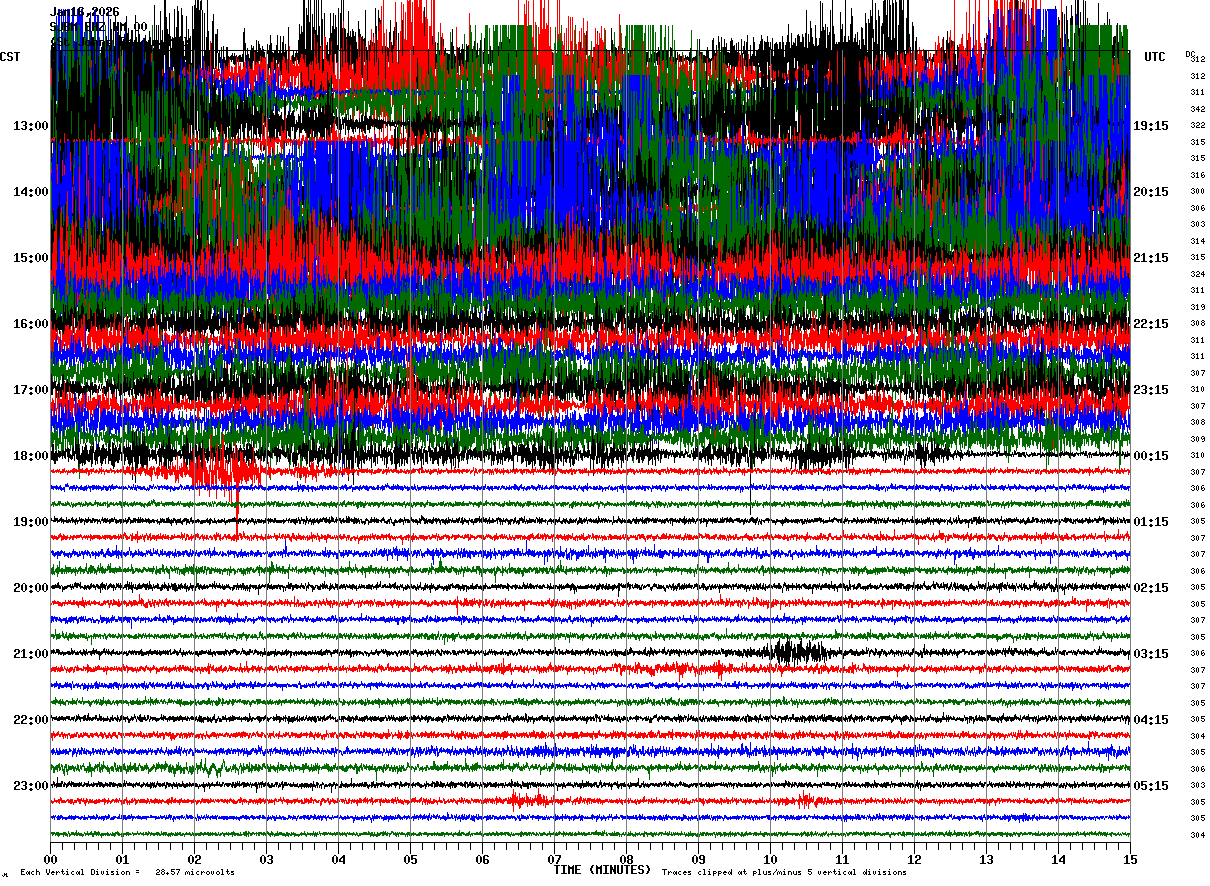Select the CST timezone label
The height and width of the screenshot is (886, 1210).
click(x=10, y=57)
